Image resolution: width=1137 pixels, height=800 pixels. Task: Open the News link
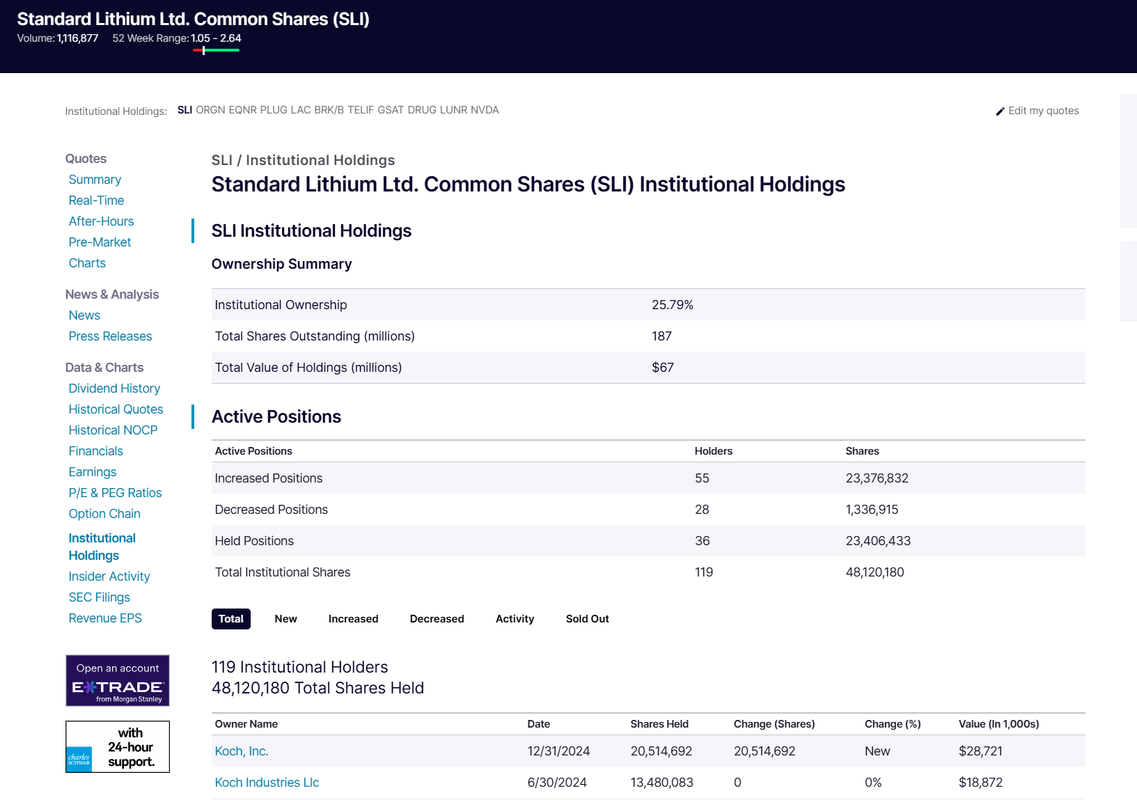[x=84, y=316]
